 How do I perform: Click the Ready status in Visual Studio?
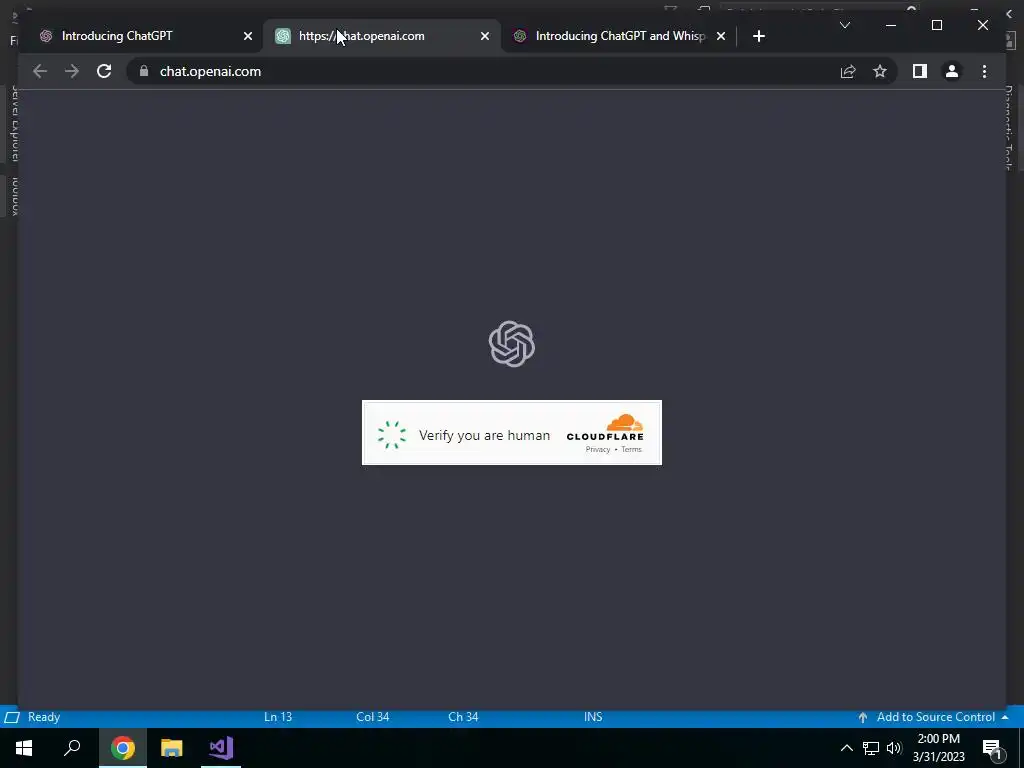[44, 717]
